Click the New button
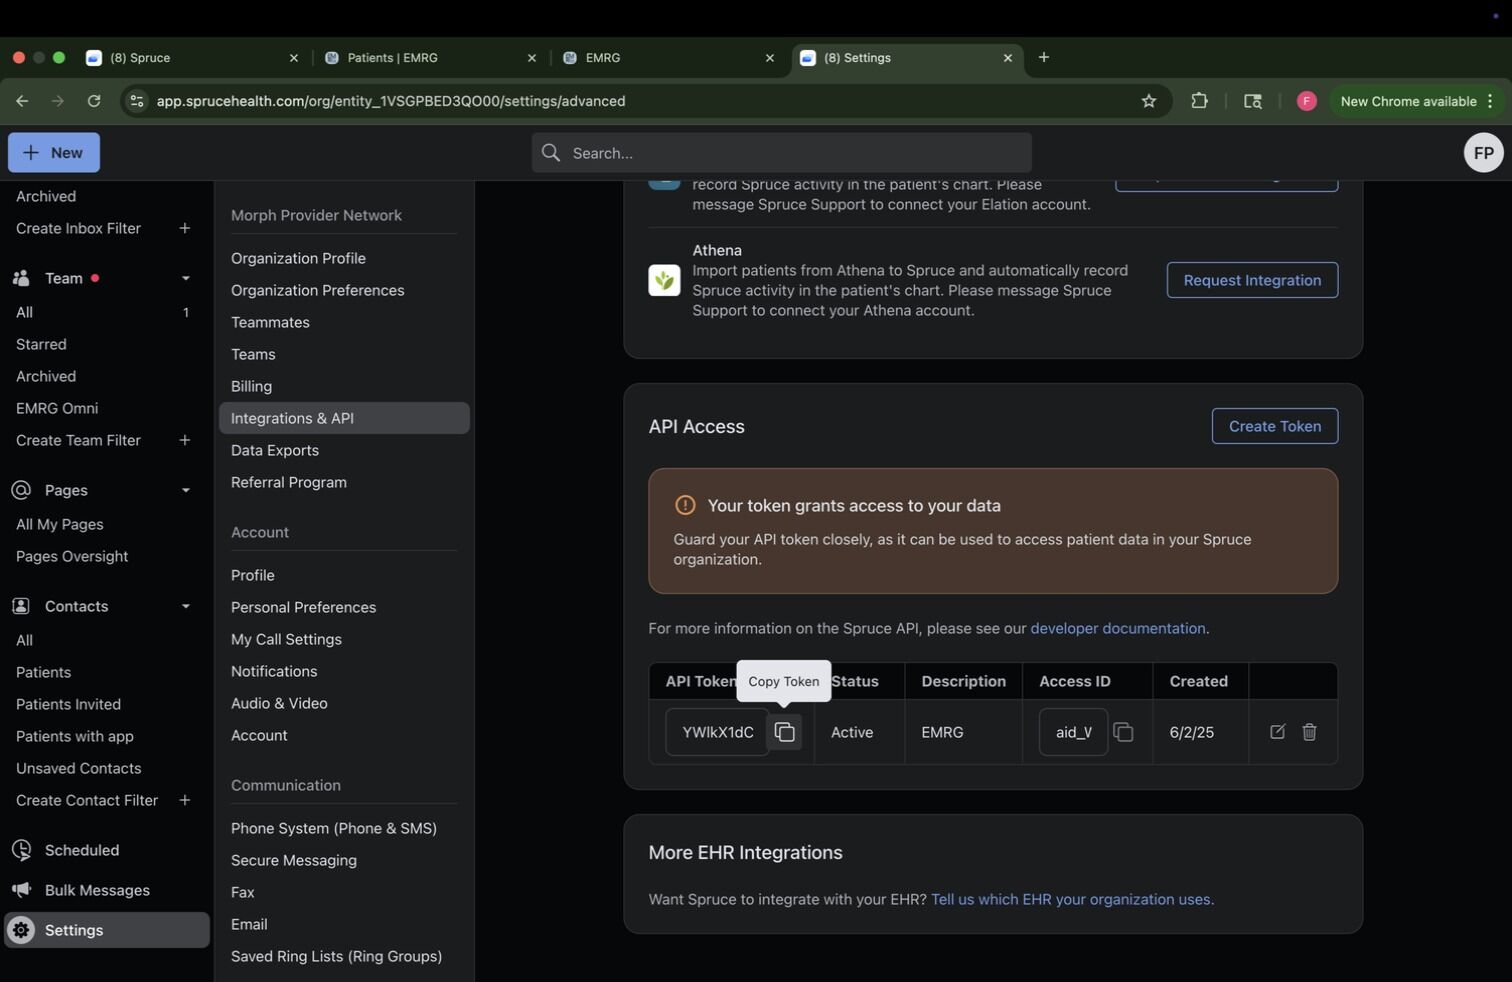1512x982 pixels. click(54, 153)
